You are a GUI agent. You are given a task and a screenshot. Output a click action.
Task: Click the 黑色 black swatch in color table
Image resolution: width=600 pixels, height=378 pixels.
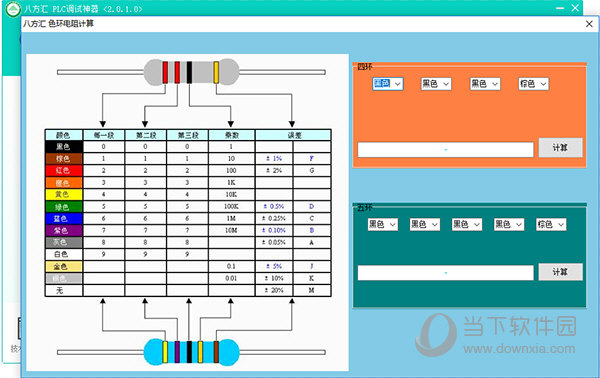pos(64,147)
